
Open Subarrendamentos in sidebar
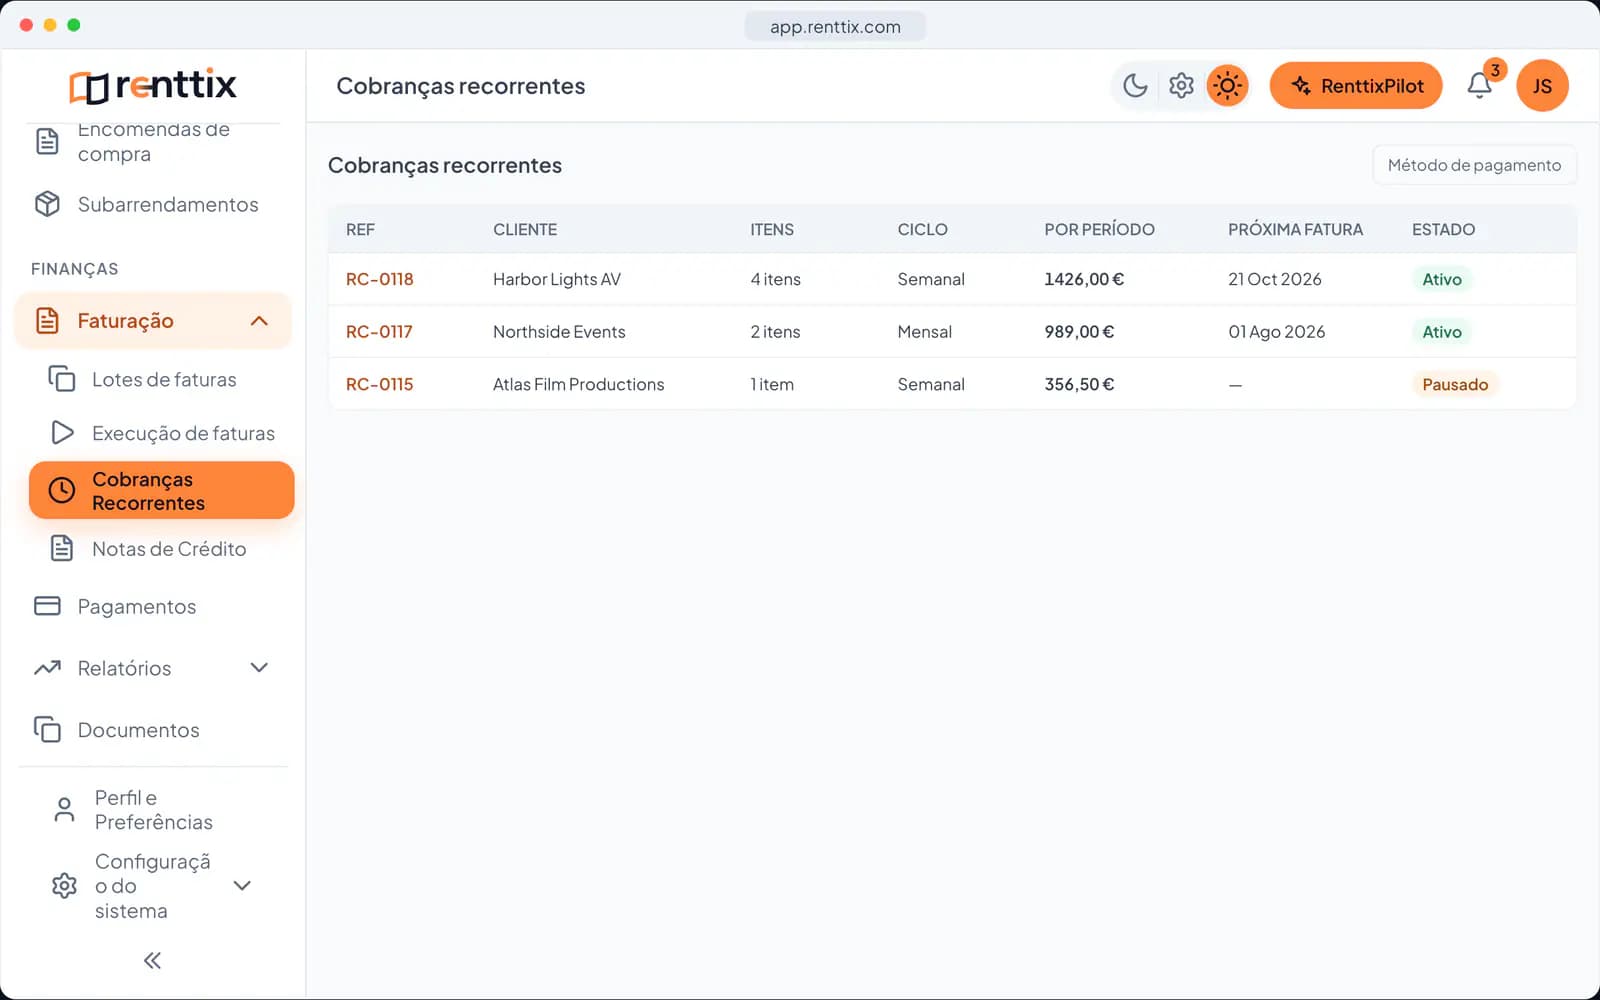pyautogui.click(x=154, y=204)
